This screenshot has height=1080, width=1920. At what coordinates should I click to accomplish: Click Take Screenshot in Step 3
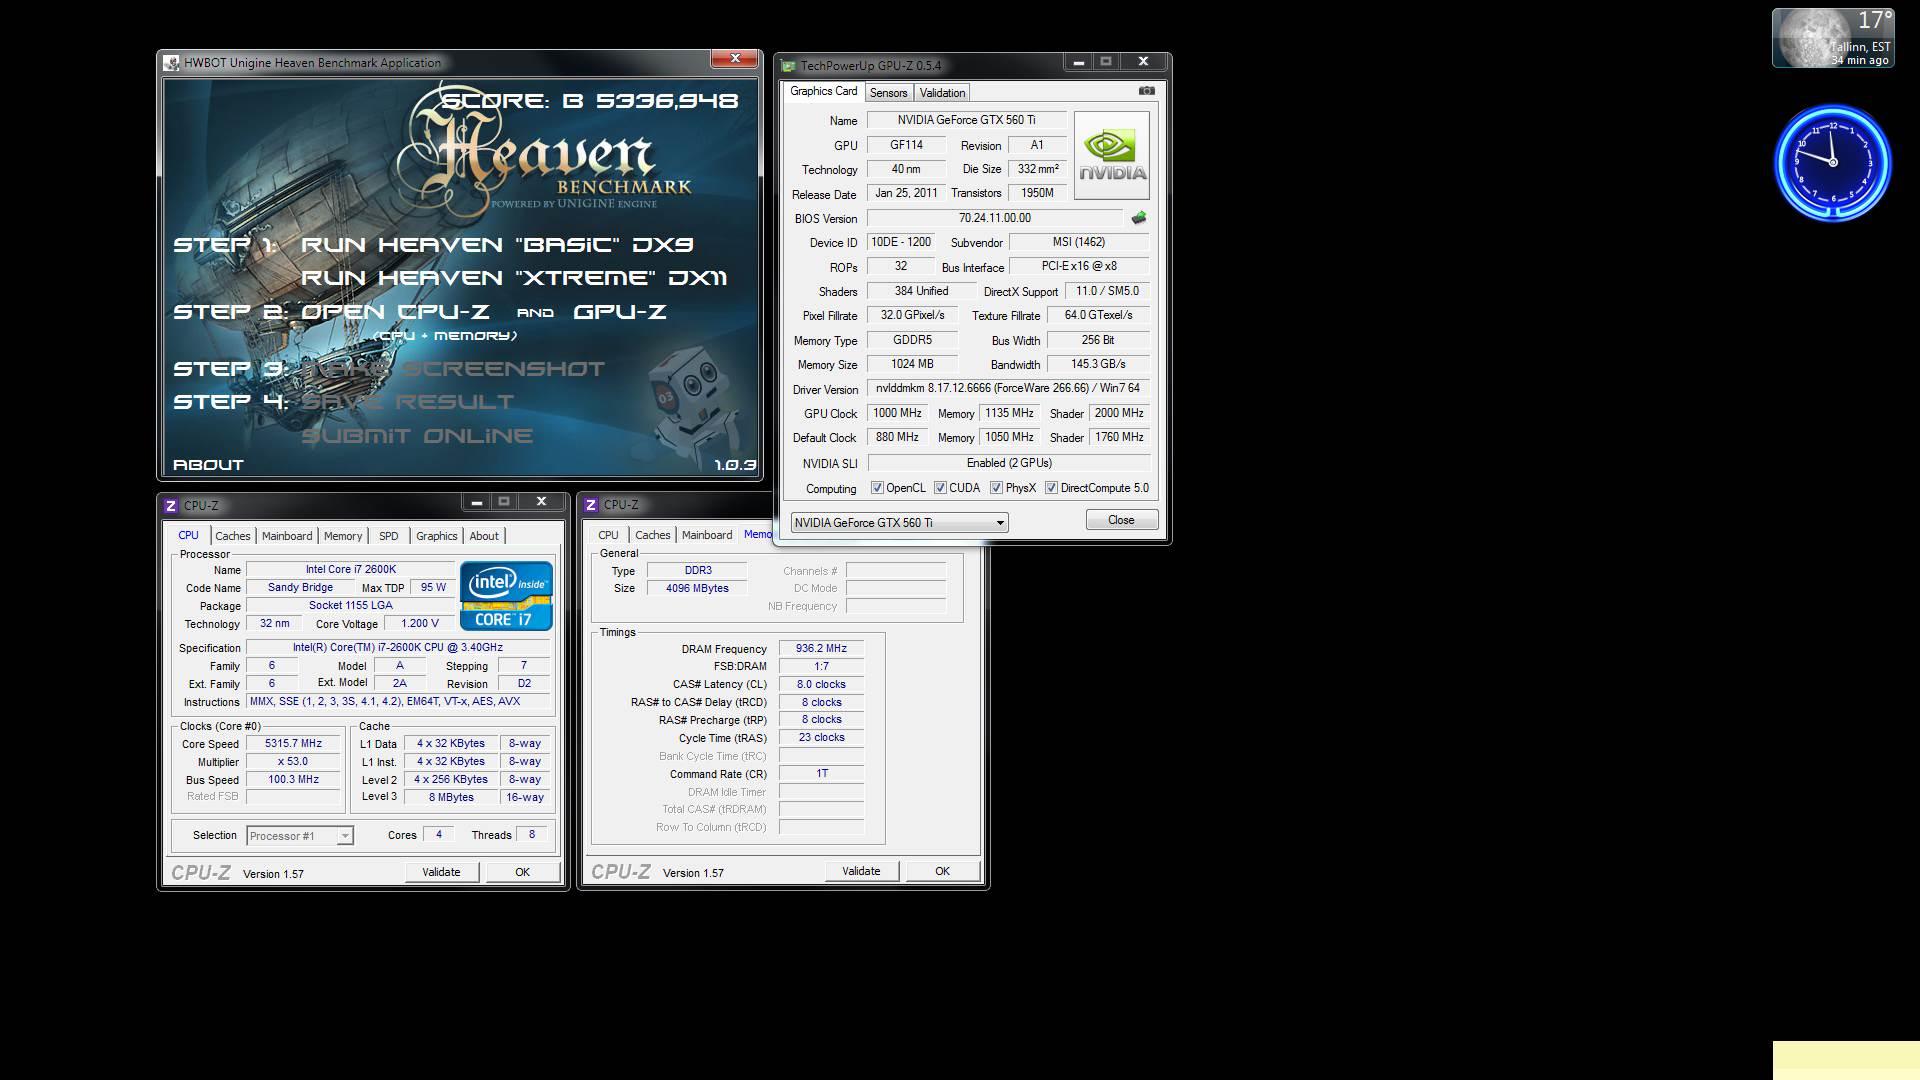click(453, 369)
